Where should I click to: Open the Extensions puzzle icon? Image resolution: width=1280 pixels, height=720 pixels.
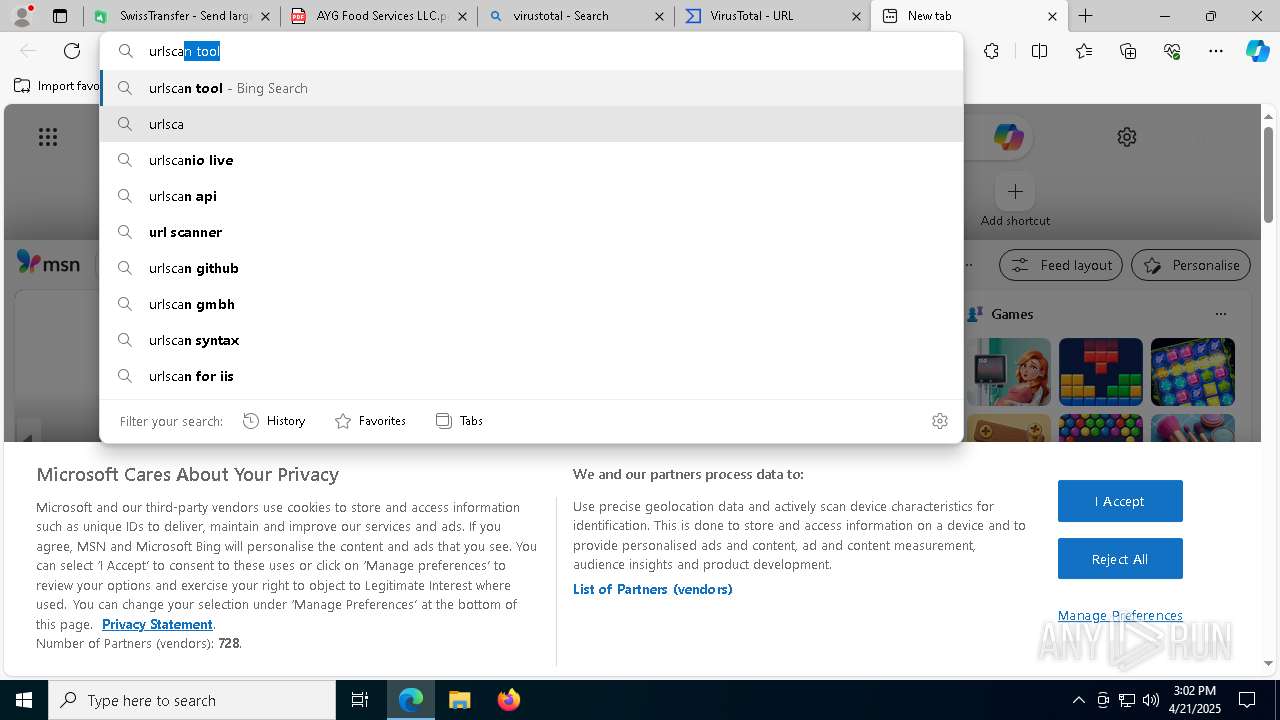(x=991, y=51)
